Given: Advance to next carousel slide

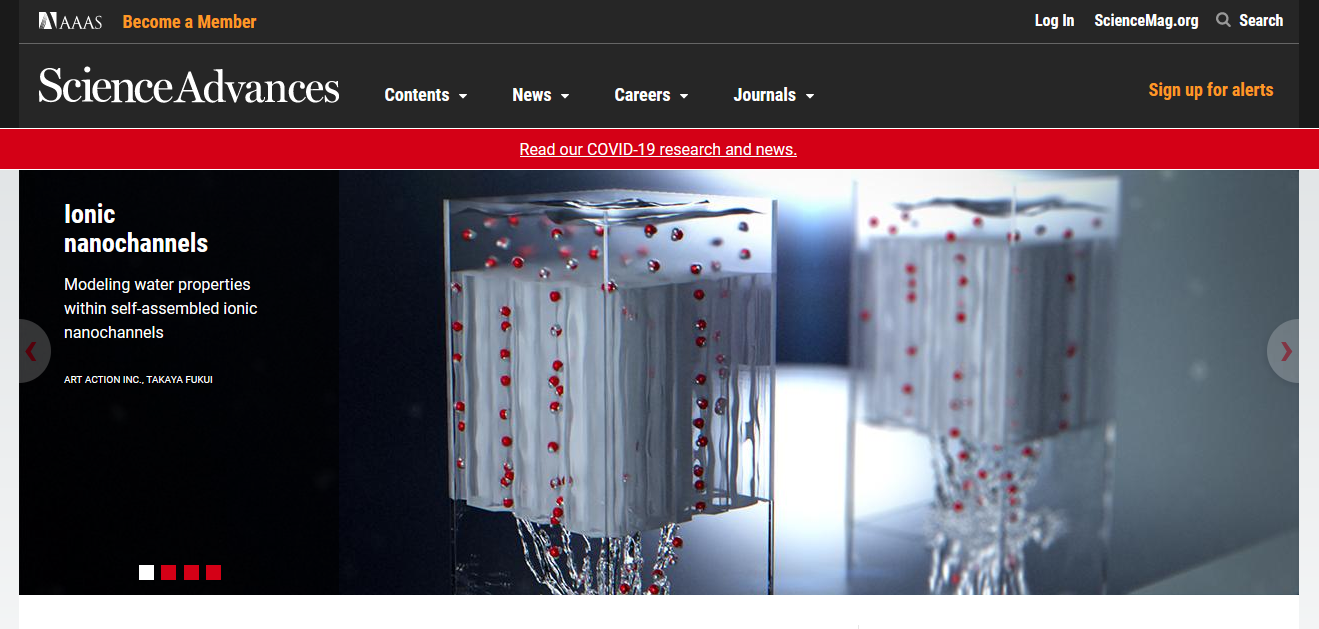Looking at the screenshot, I should click(x=1285, y=351).
